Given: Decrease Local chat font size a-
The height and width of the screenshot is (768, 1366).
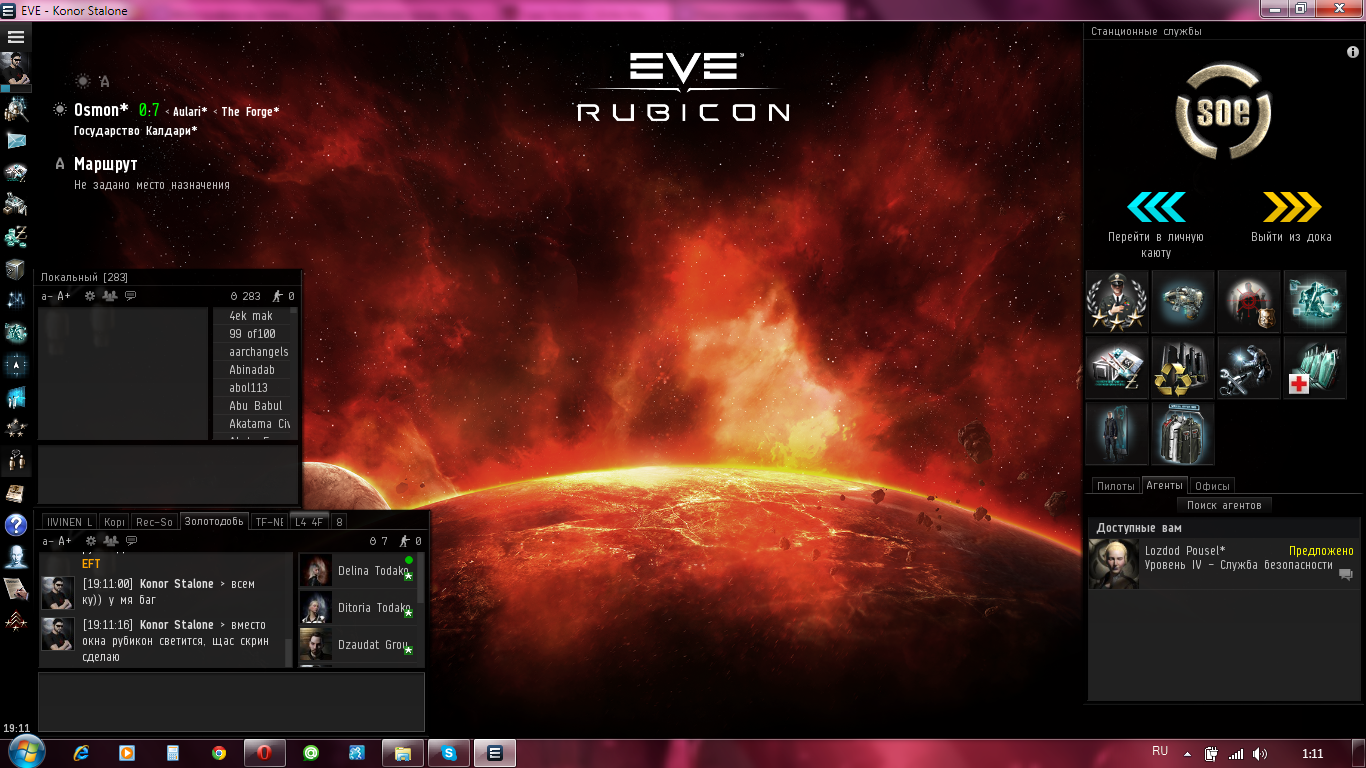Looking at the screenshot, I should click(x=46, y=296).
